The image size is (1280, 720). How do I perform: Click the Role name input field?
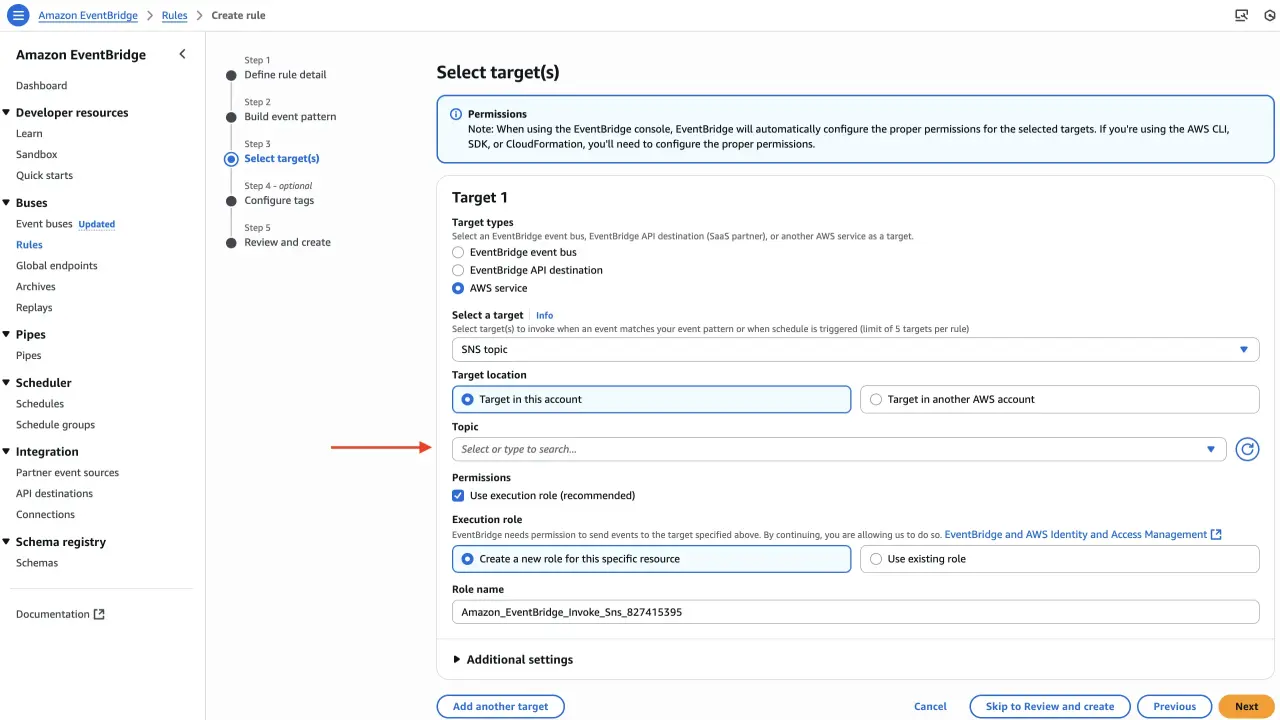tap(855, 612)
